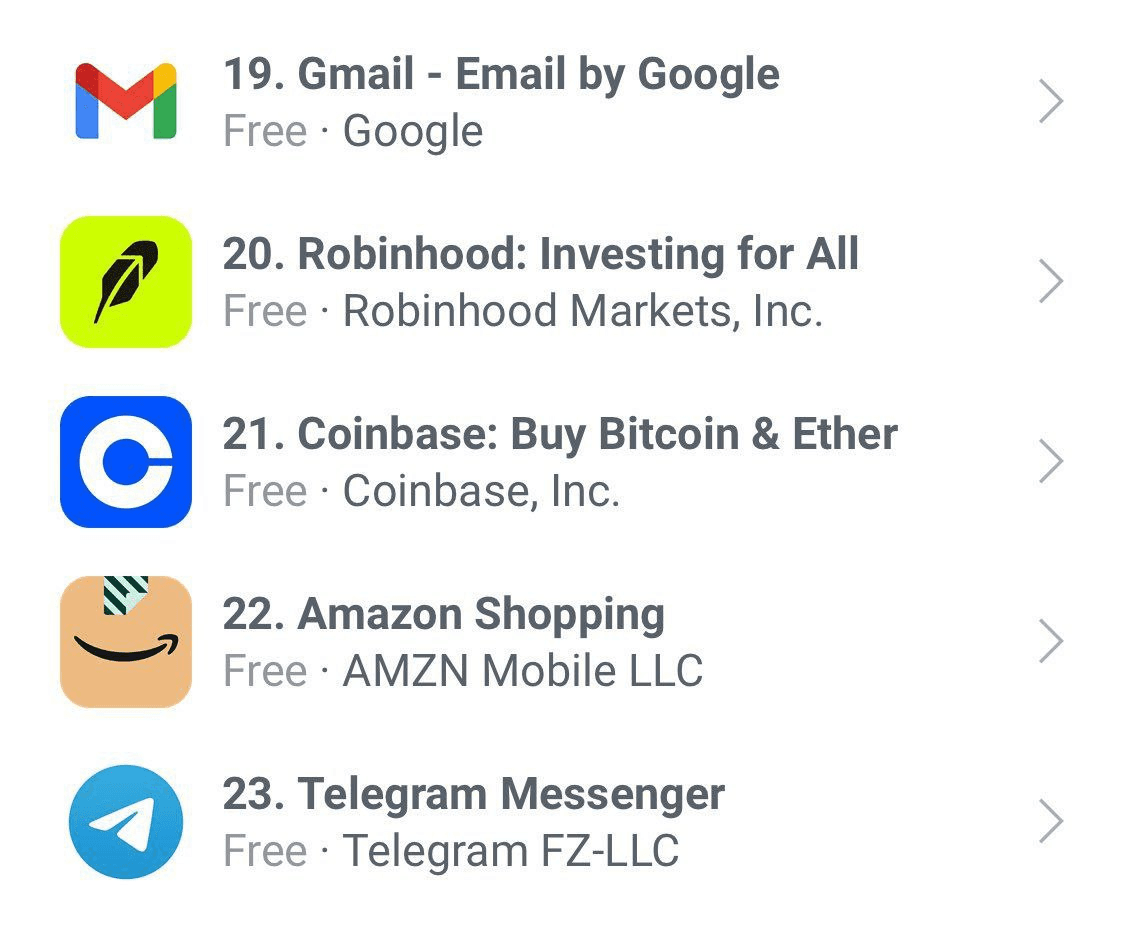
Task: Select 'Free · Robinhood Markets, Inc.' subtitle
Action: (523, 311)
